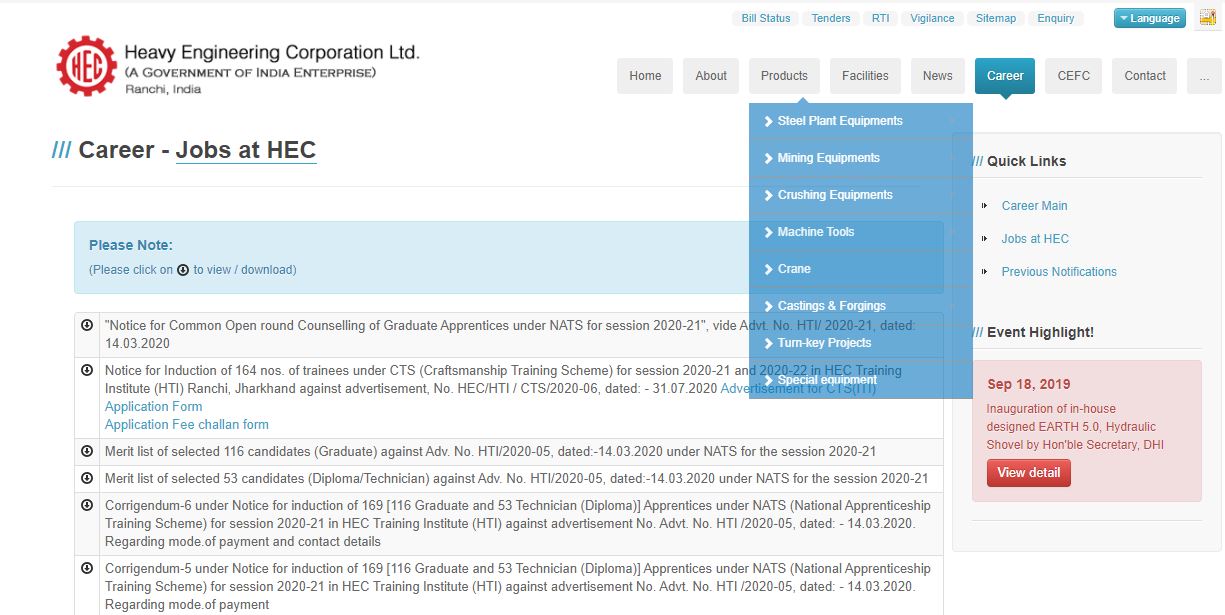This screenshot has width=1225, height=615.
Task: Expand Steel Plant Equipments submenu
Action: pyautogui.click(x=861, y=121)
